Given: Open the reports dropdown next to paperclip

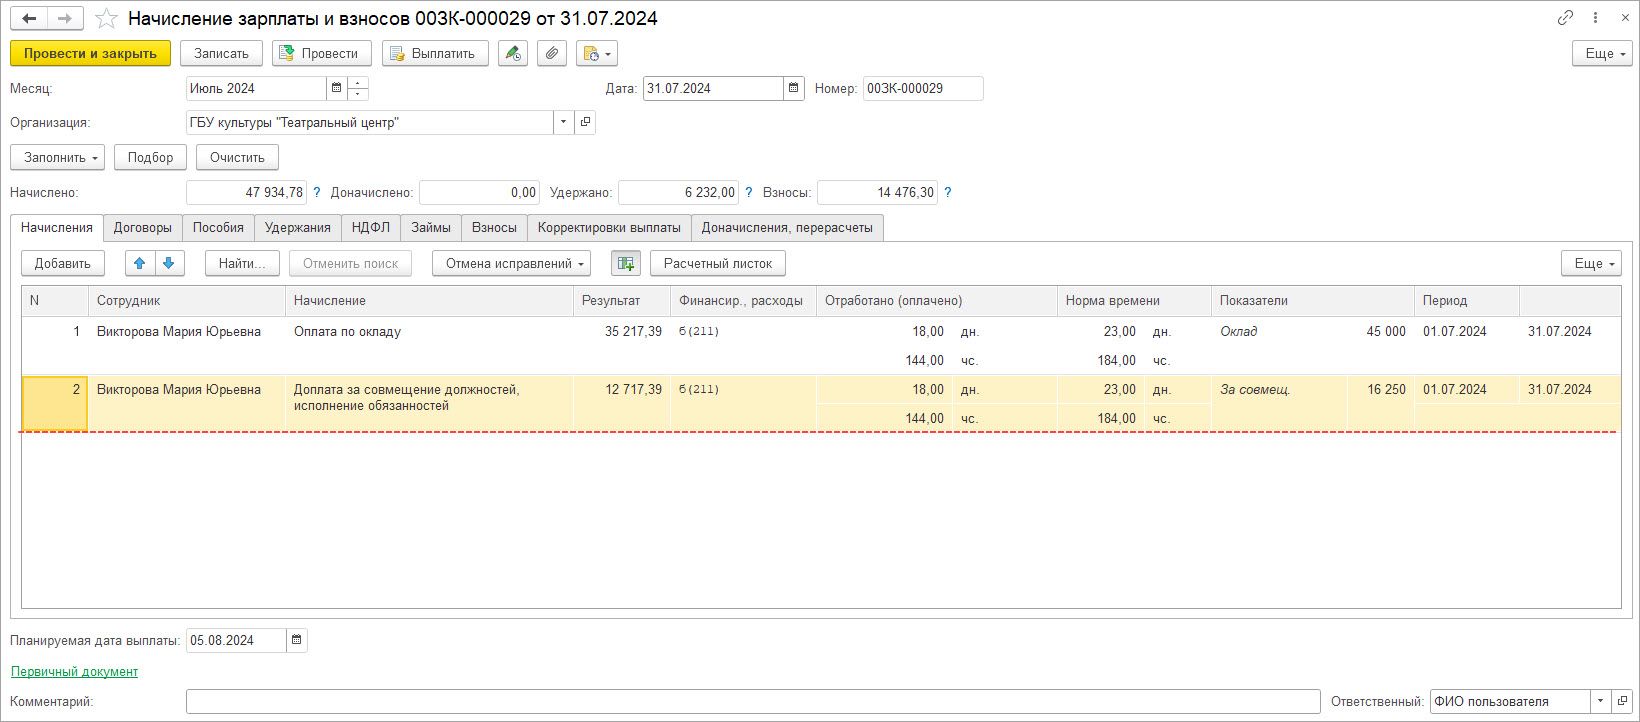Looking at the screenshot, I should coord(597,53).
